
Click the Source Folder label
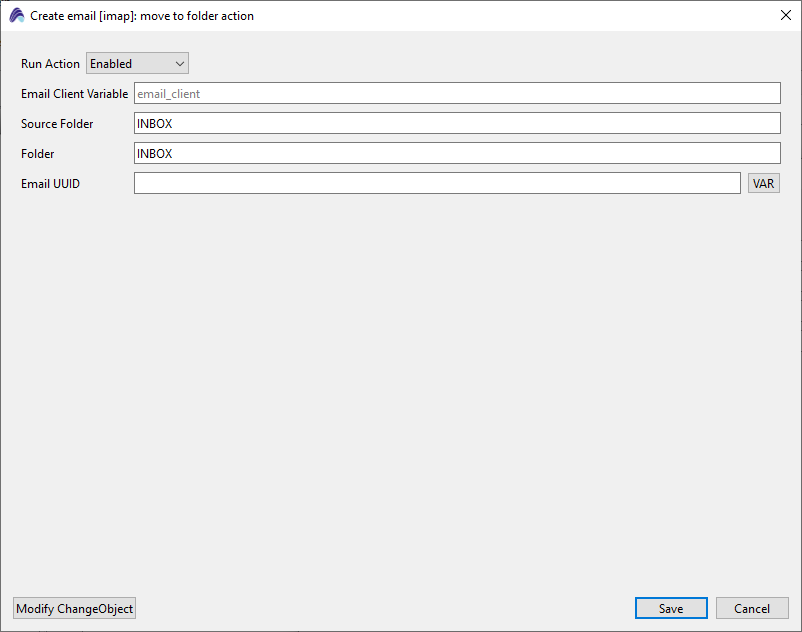point(57,124)
